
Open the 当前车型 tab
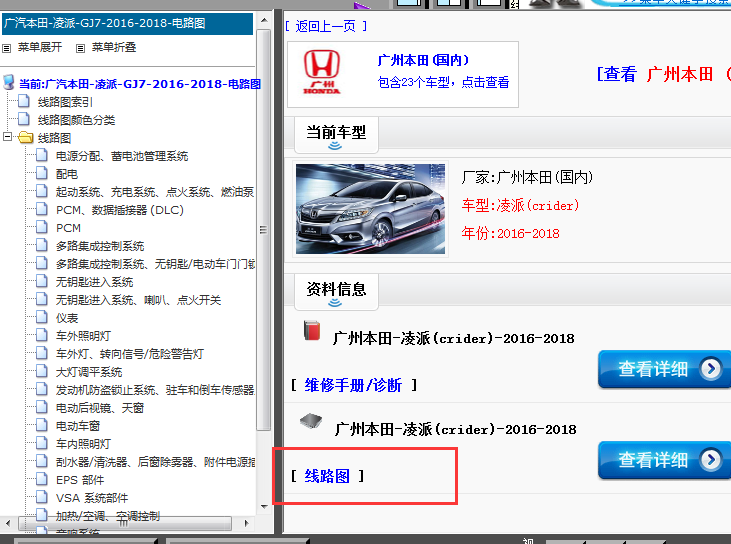tap(336, 135)
